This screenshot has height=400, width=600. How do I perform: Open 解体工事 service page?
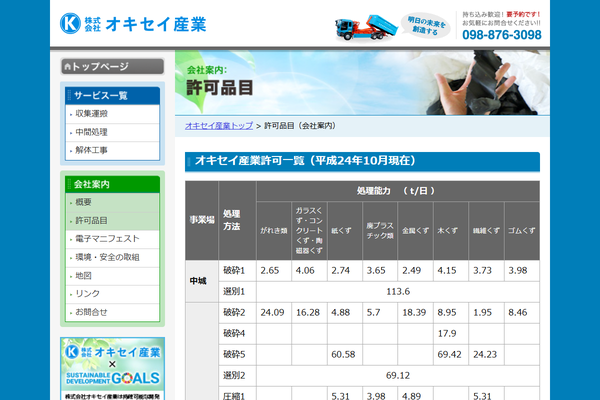(112, 150)
